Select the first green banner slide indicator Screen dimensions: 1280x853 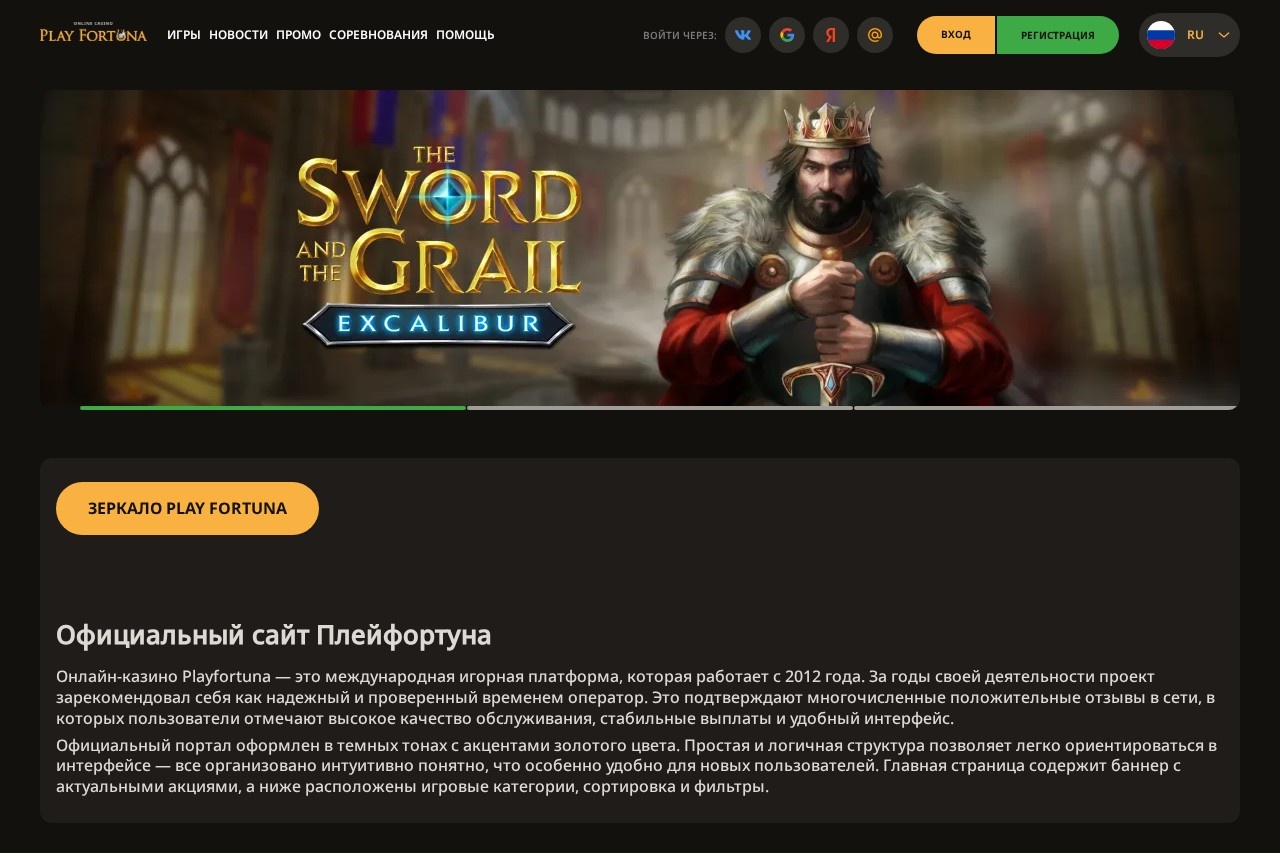273,408
